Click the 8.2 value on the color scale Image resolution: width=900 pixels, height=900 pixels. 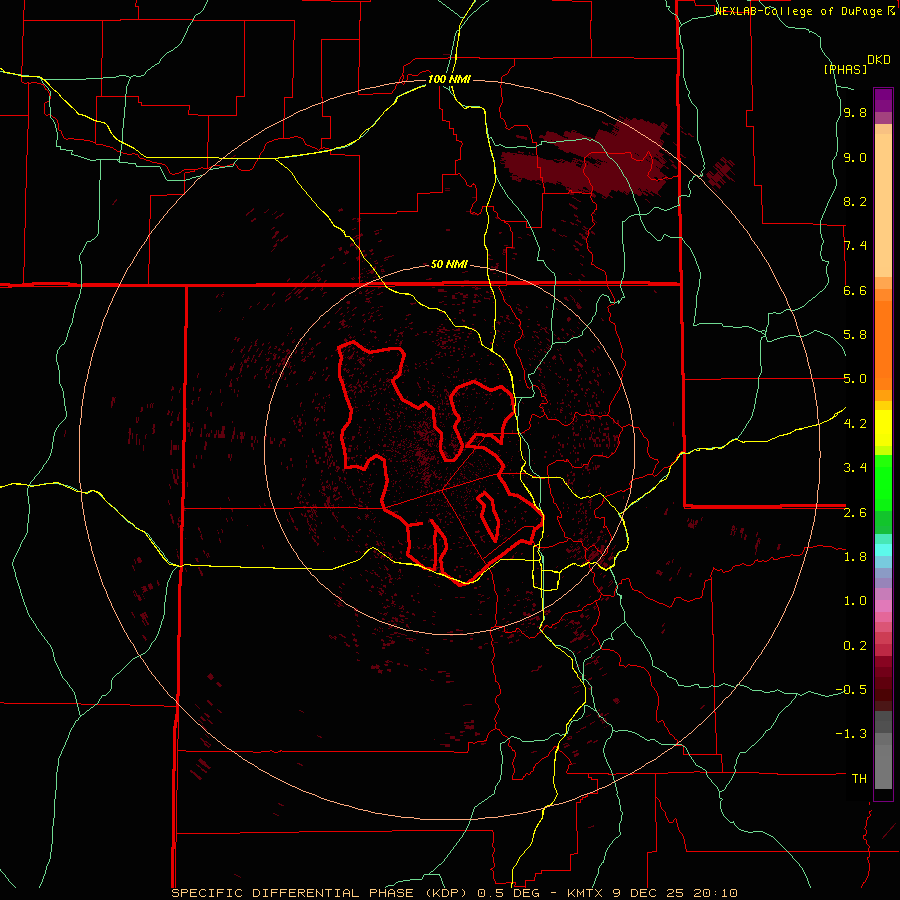[x=855, y=201]
